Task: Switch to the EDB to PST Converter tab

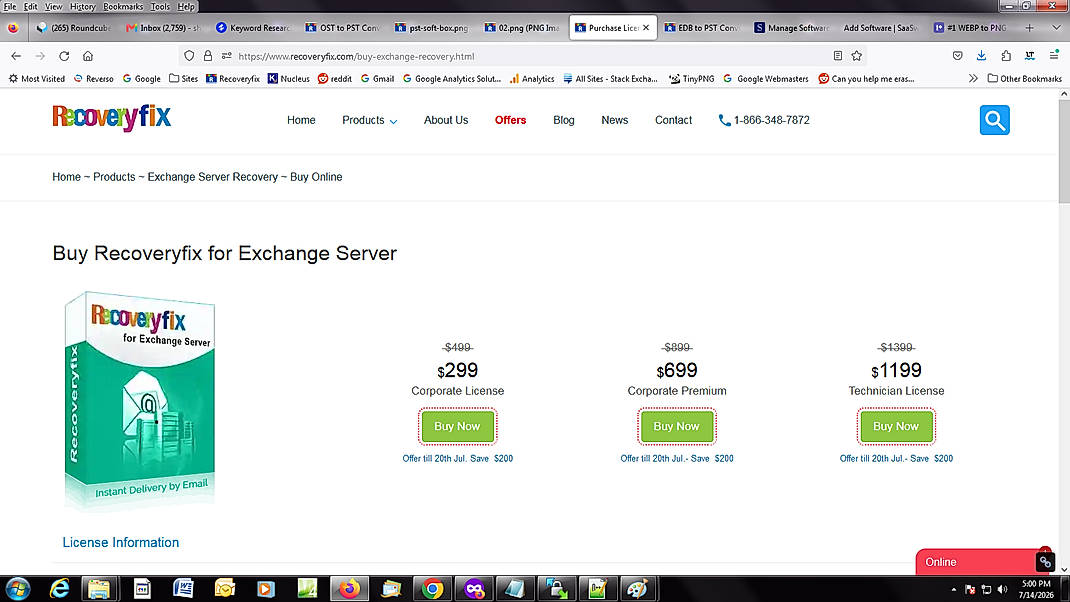Action: click(702, 28)
